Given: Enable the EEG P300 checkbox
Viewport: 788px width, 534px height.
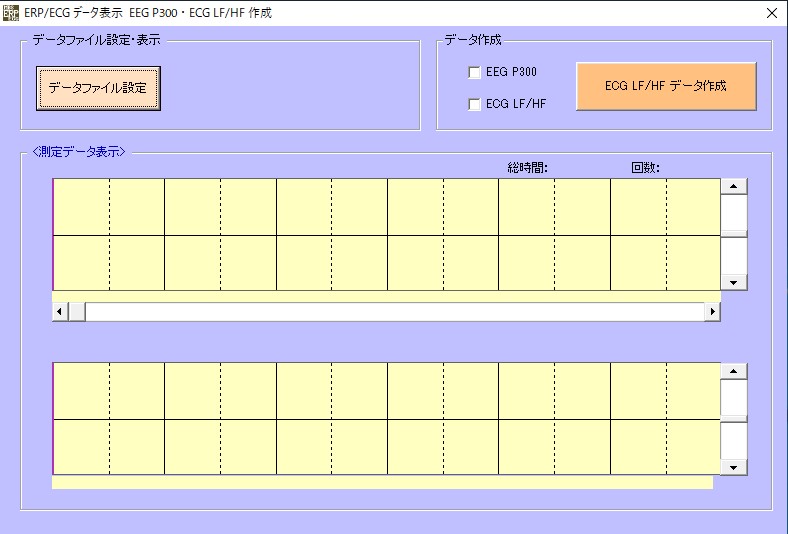Looking at the screenshot, I should click(475, 72).
